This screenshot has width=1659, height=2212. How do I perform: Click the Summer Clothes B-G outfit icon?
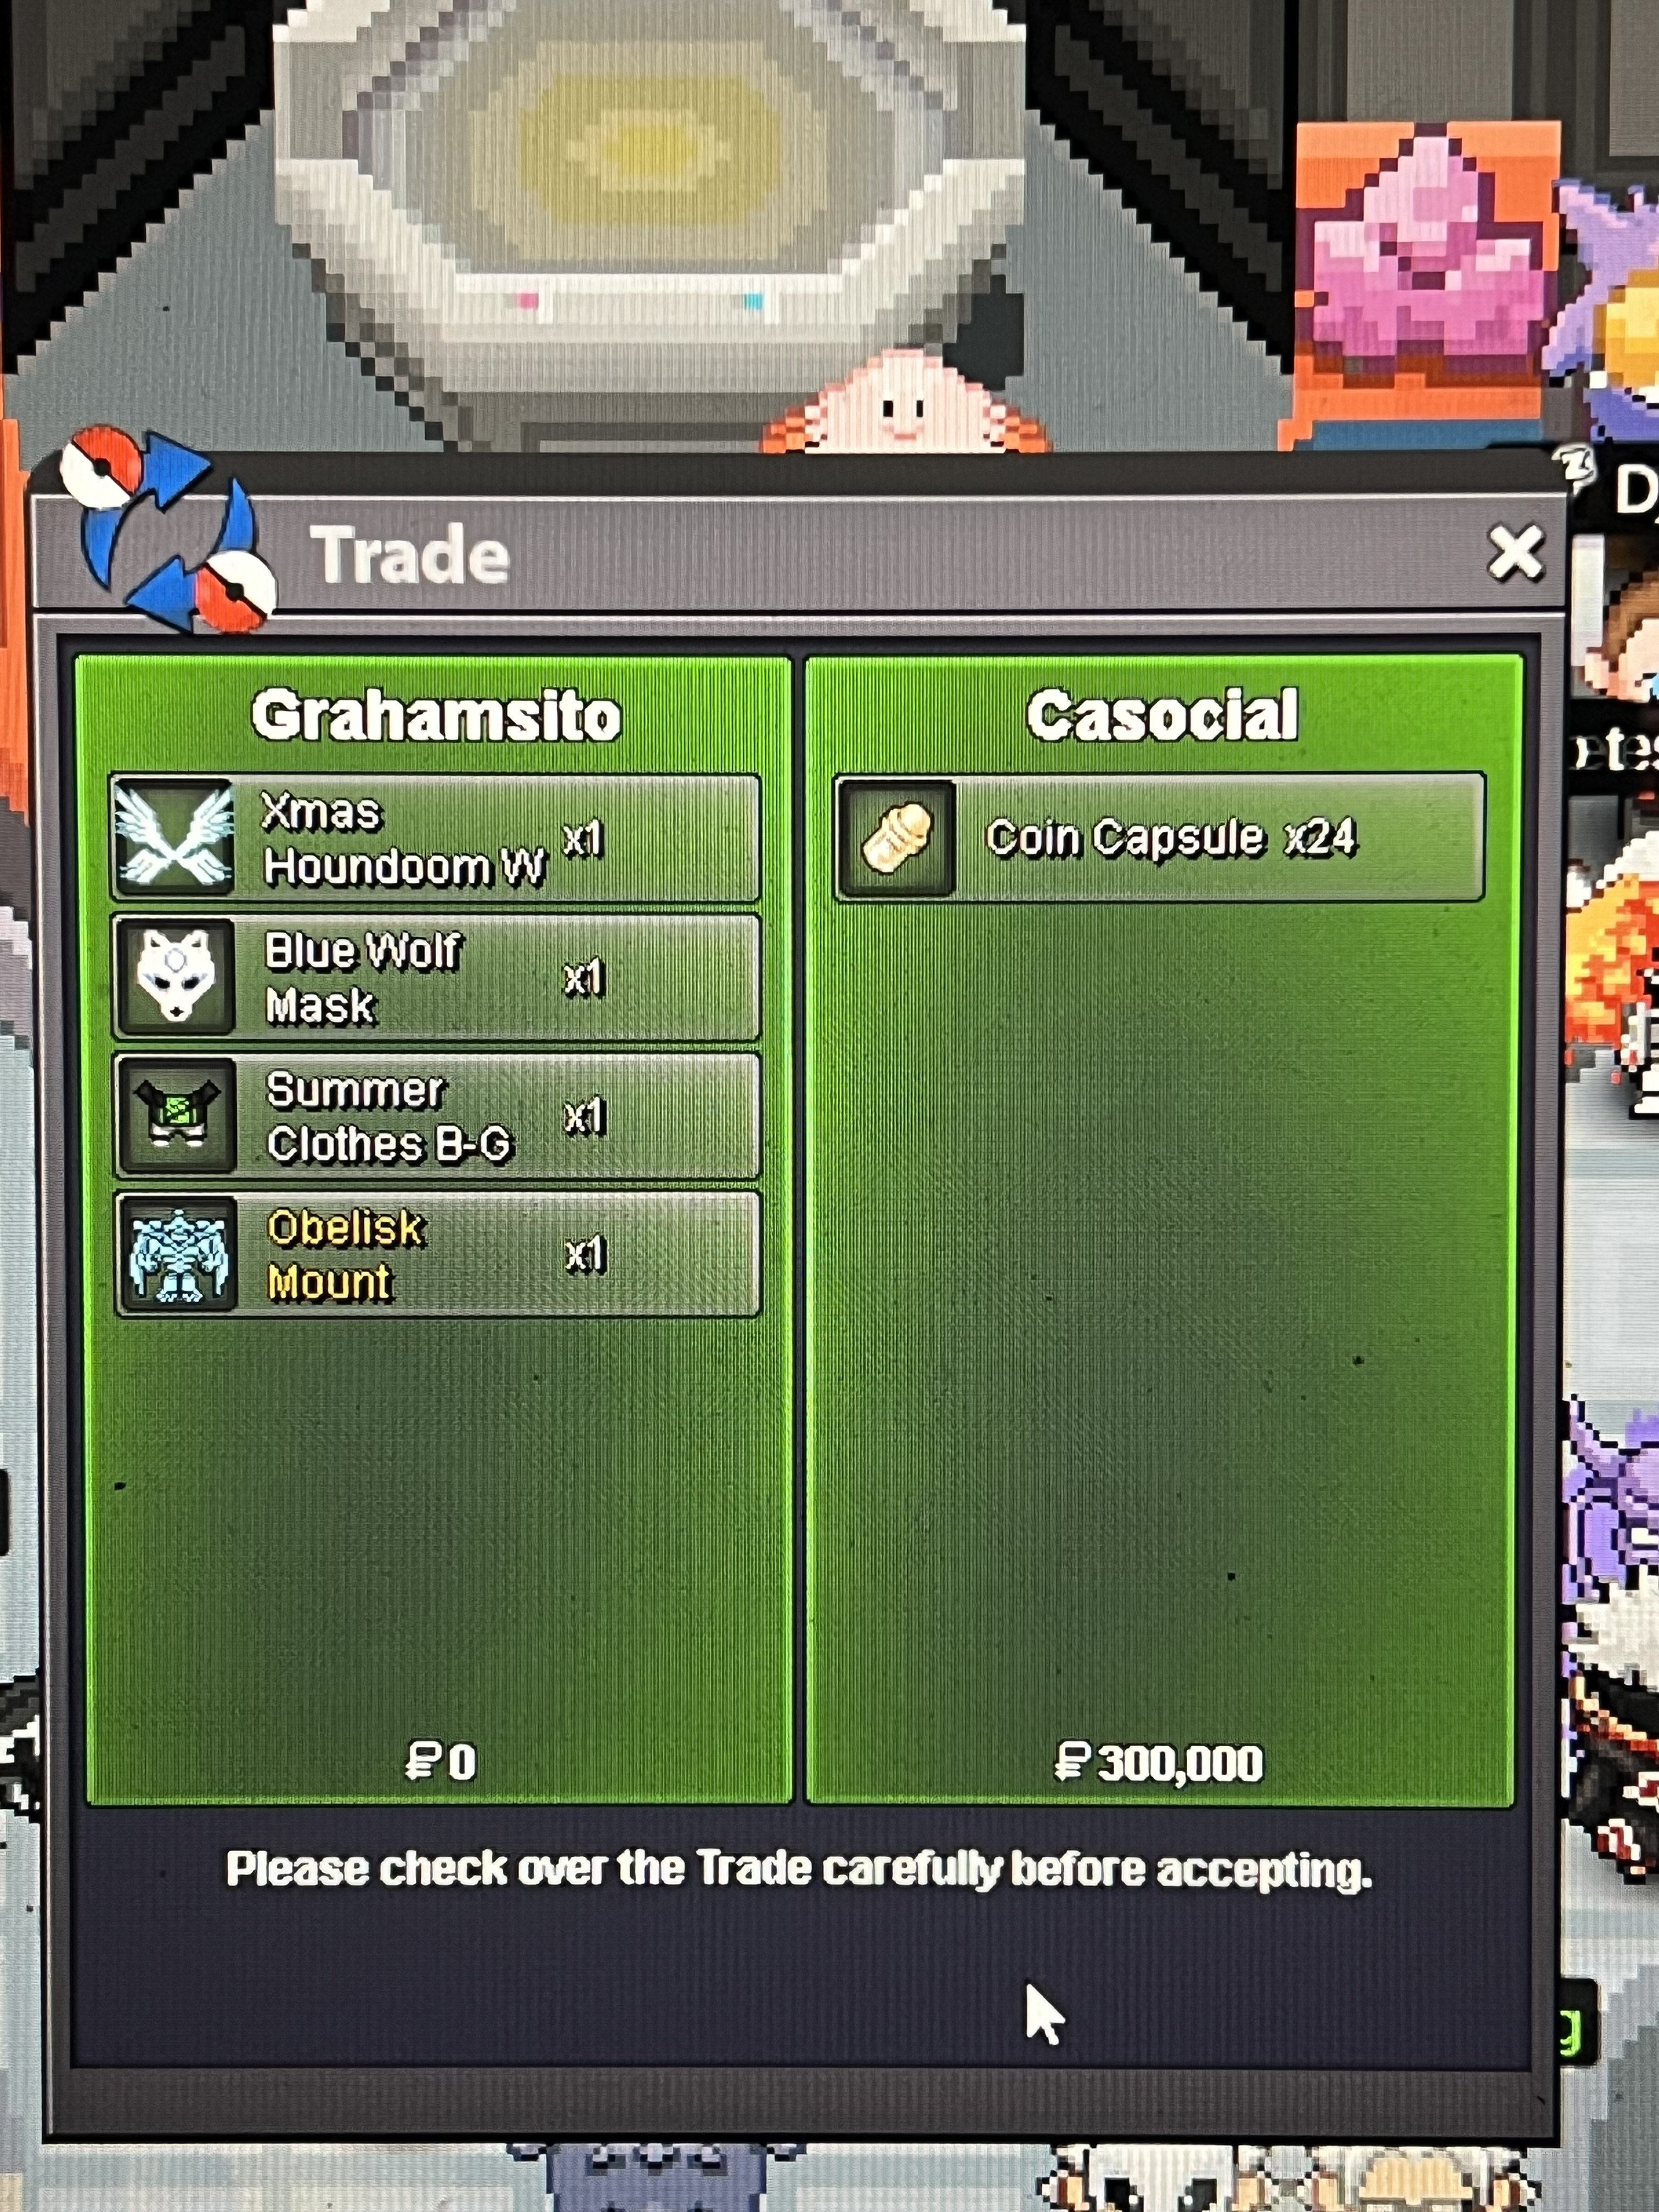coord(177,1116)
